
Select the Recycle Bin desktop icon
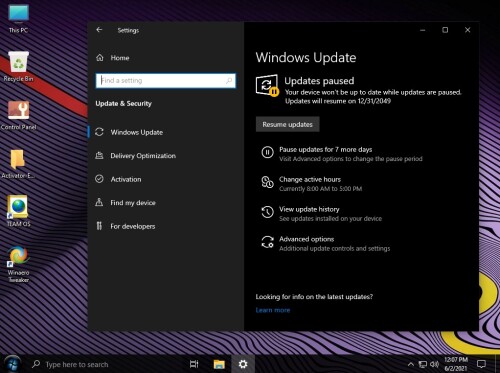pyautogui.click(x=18, y=67)
